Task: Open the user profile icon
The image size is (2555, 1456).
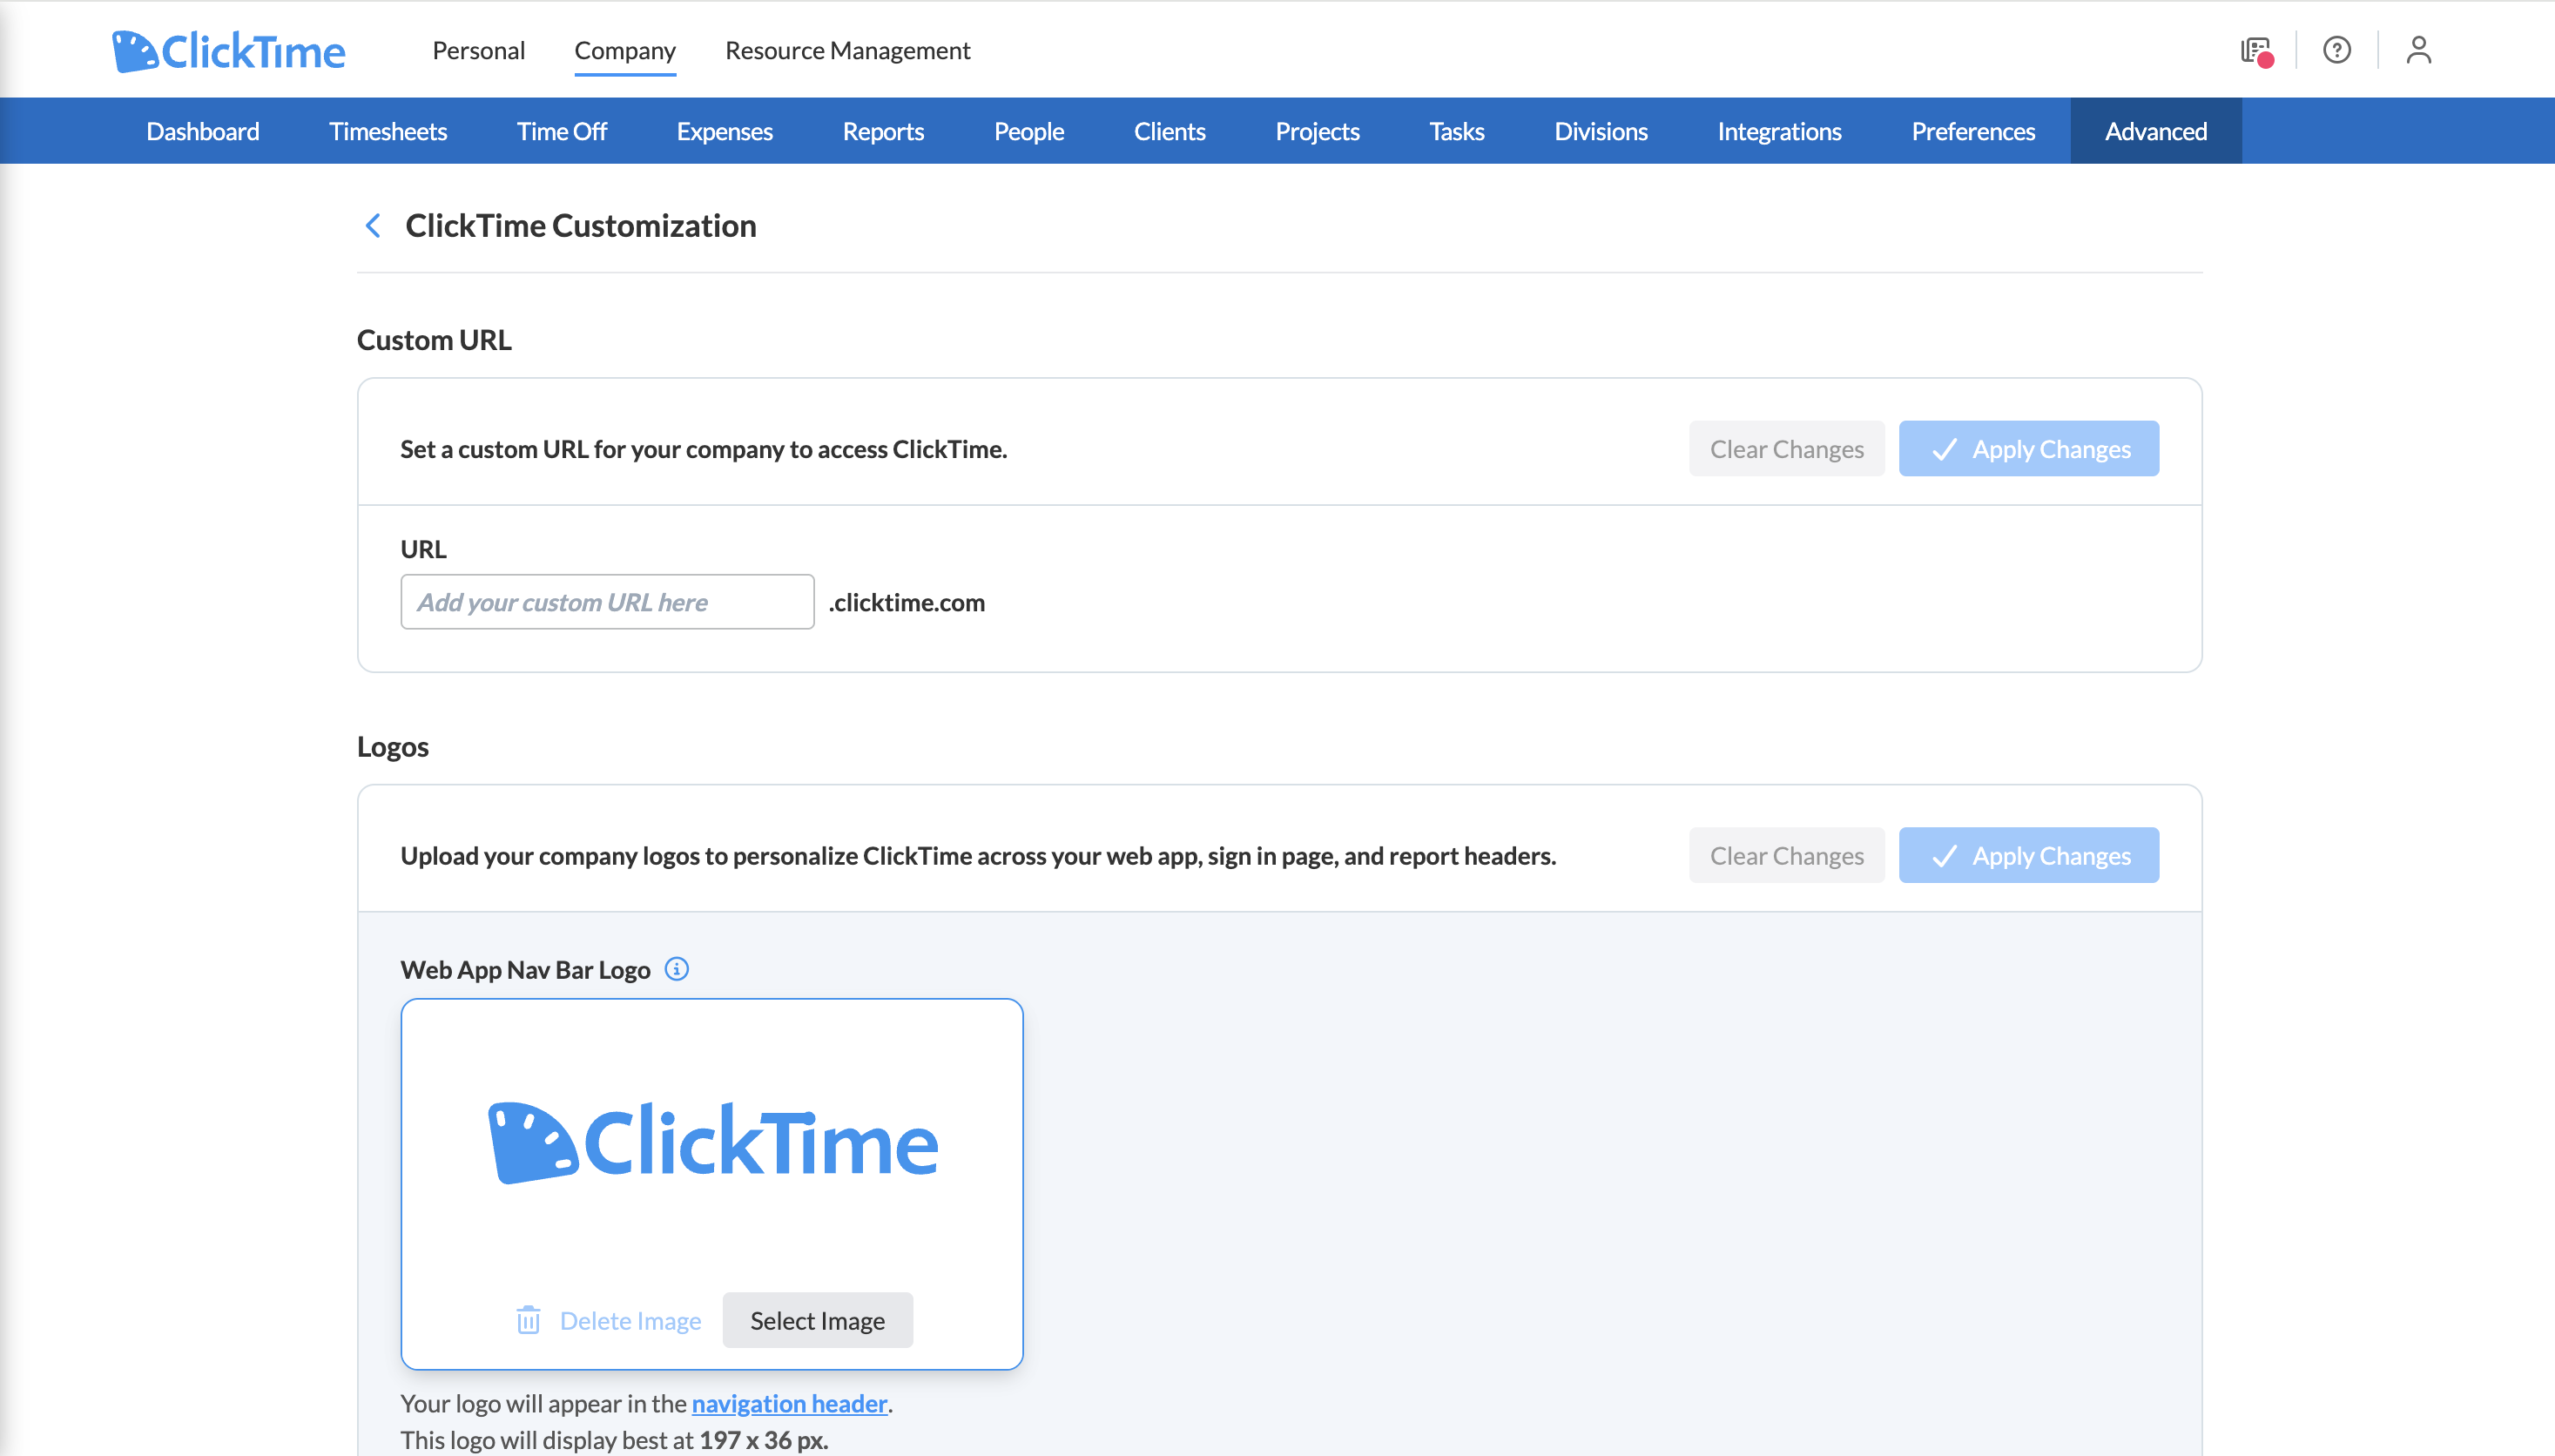Action: pos(2418,50)
